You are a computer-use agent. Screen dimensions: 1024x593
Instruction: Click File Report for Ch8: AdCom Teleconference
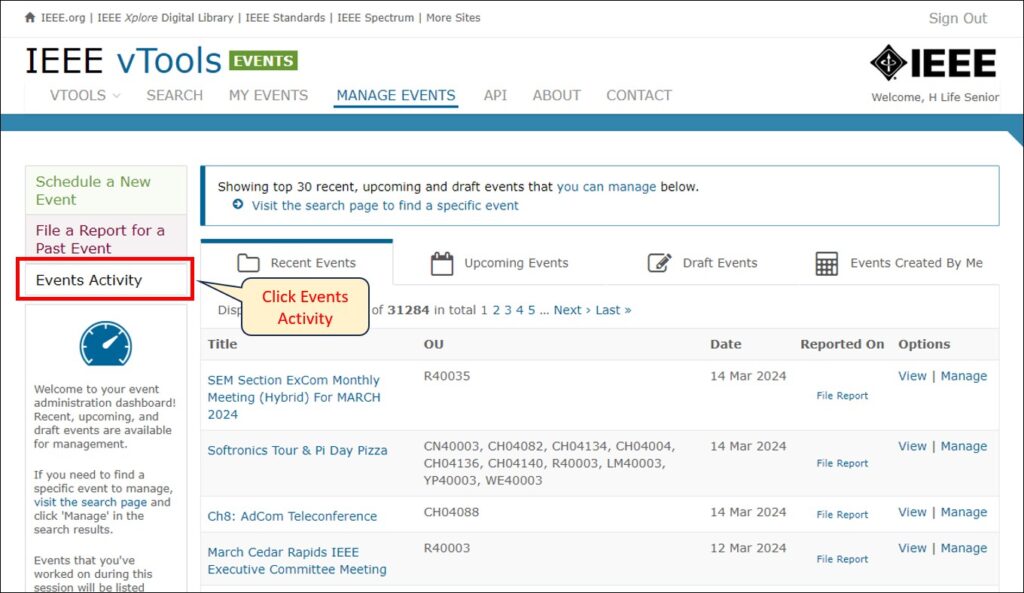(842, 515)
